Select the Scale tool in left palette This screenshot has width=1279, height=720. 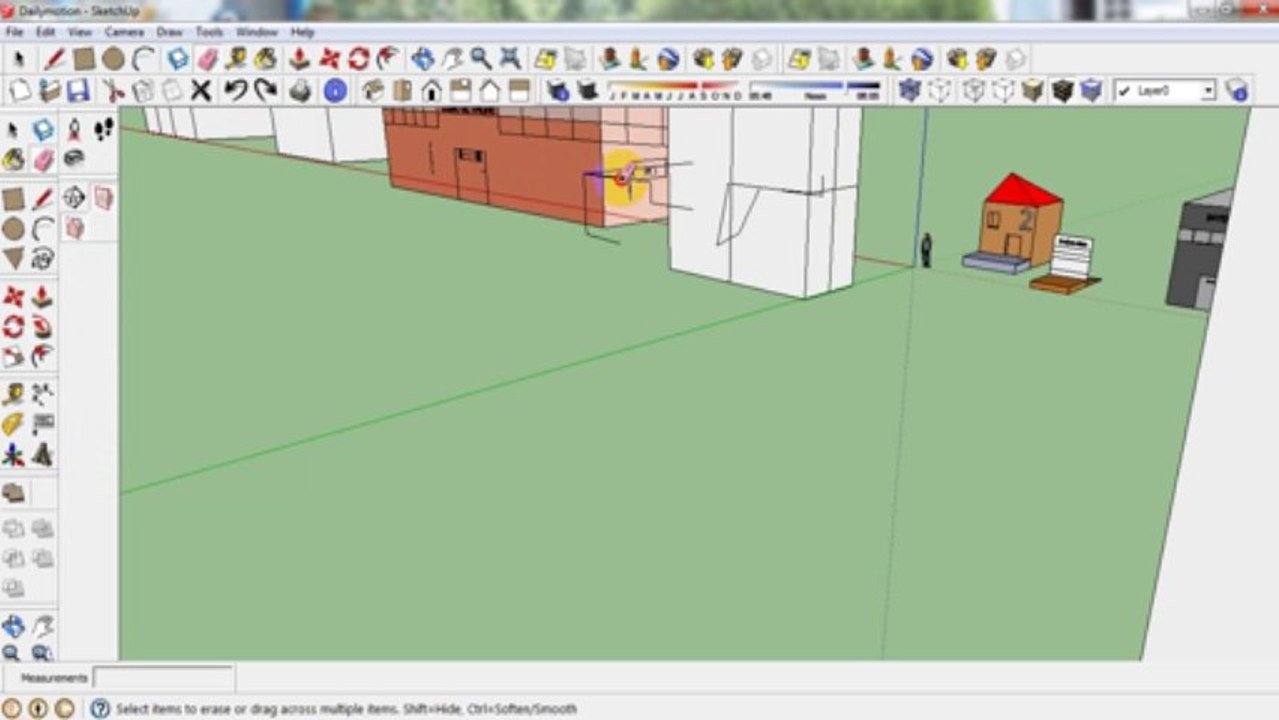point(14,356)
